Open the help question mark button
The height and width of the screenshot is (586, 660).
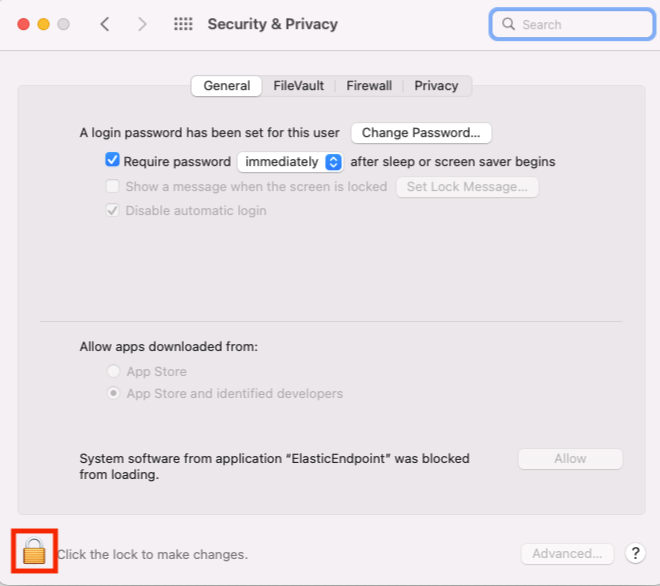(635, 553)
